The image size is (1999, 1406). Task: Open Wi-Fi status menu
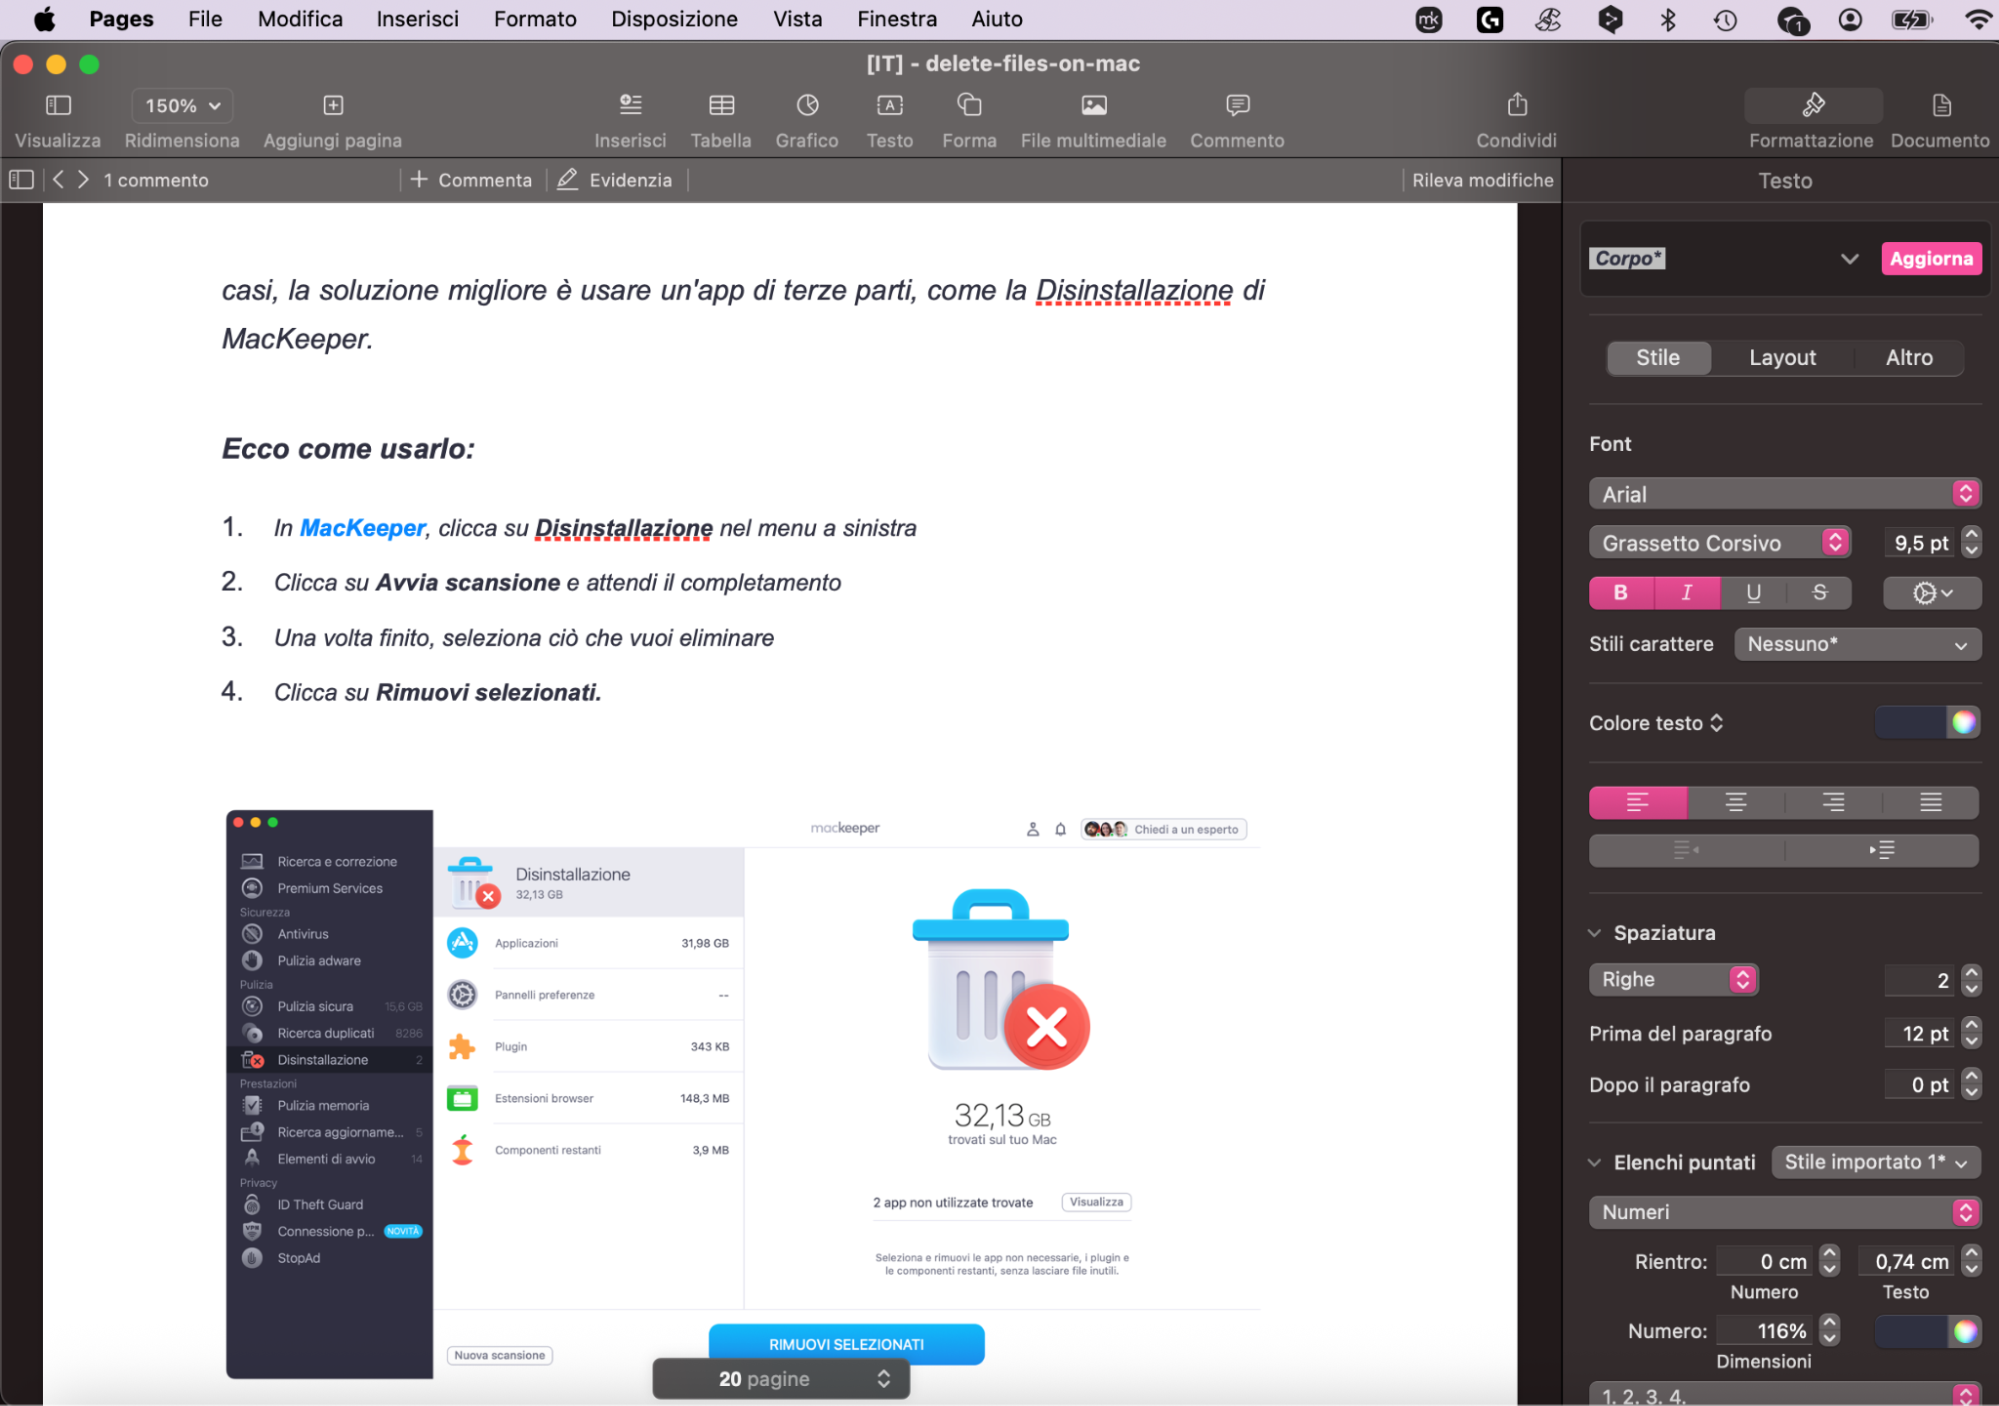pos(1977,20)
